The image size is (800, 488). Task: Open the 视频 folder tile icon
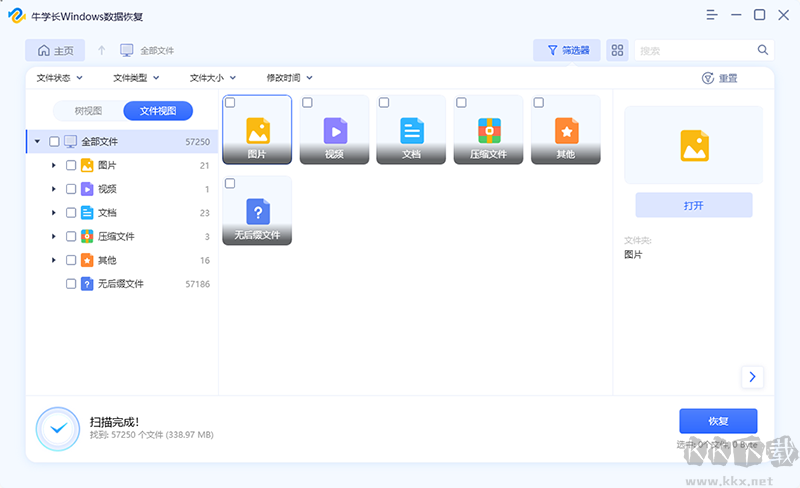point(334,130)
